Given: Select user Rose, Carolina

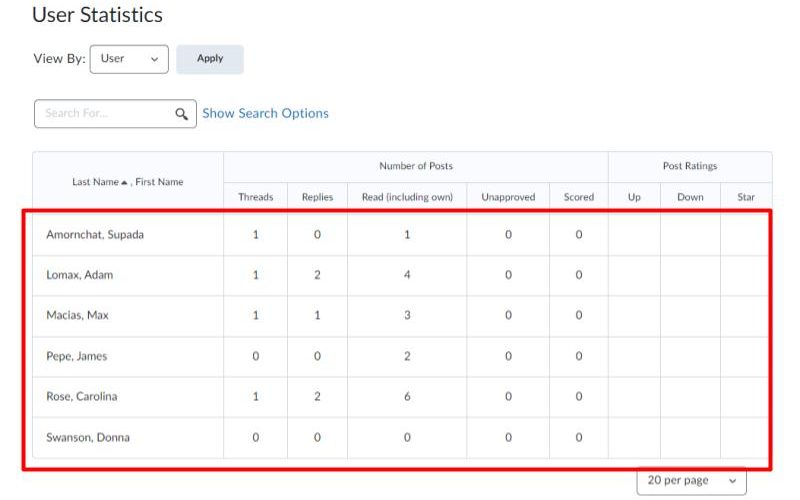Looking at the screenshot, I should click(82, 396).
